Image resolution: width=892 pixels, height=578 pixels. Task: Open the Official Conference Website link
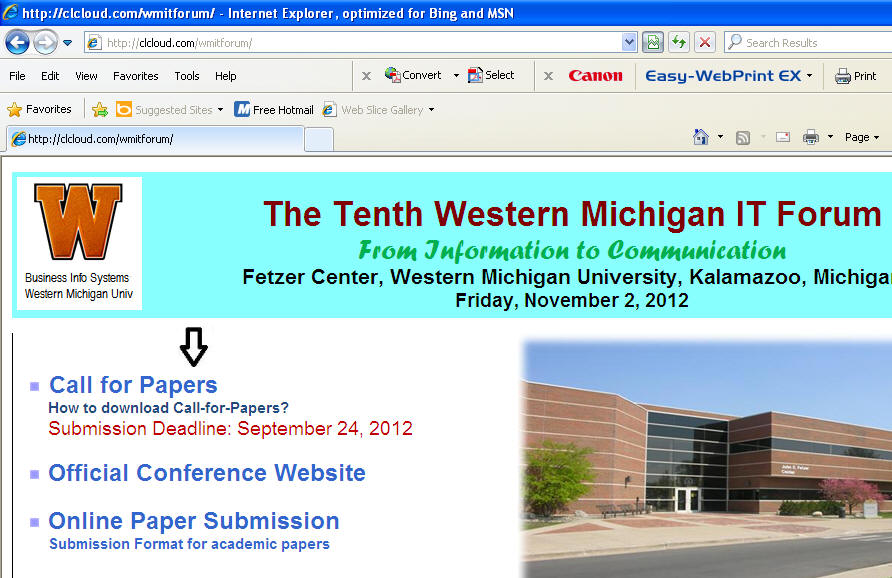click(207, 473)
